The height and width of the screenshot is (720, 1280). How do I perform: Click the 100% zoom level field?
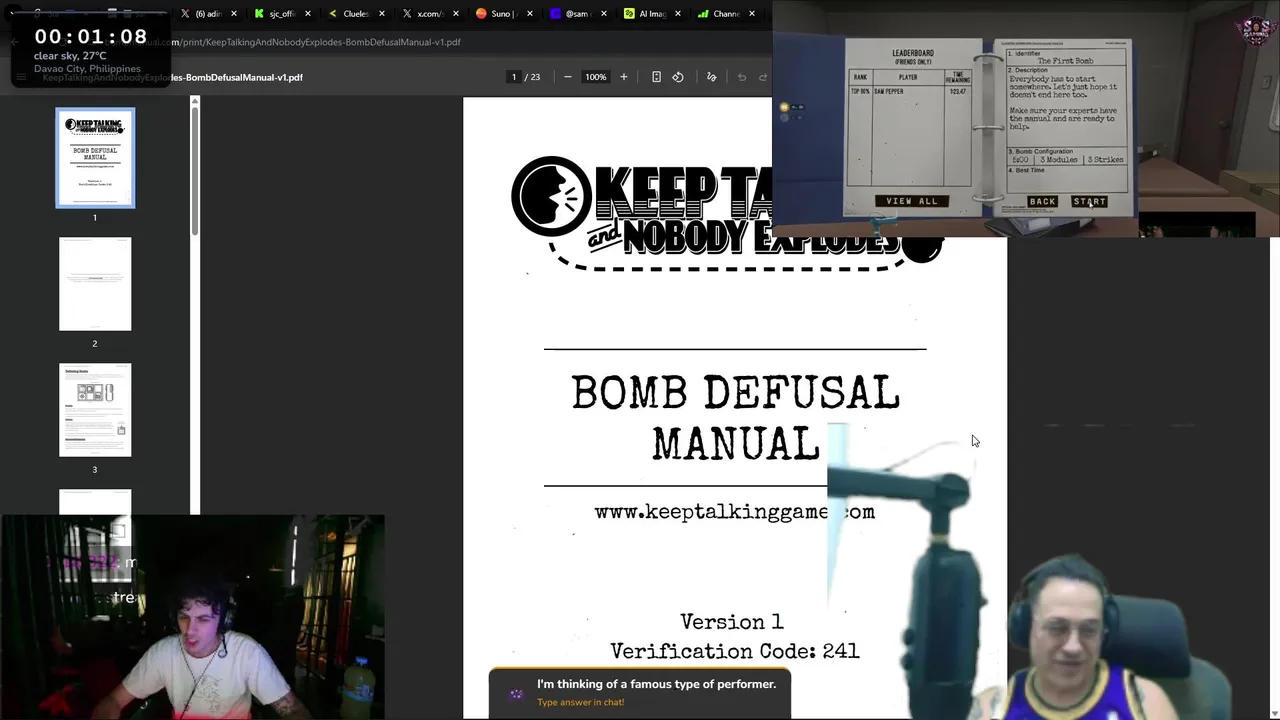(596, 77)
